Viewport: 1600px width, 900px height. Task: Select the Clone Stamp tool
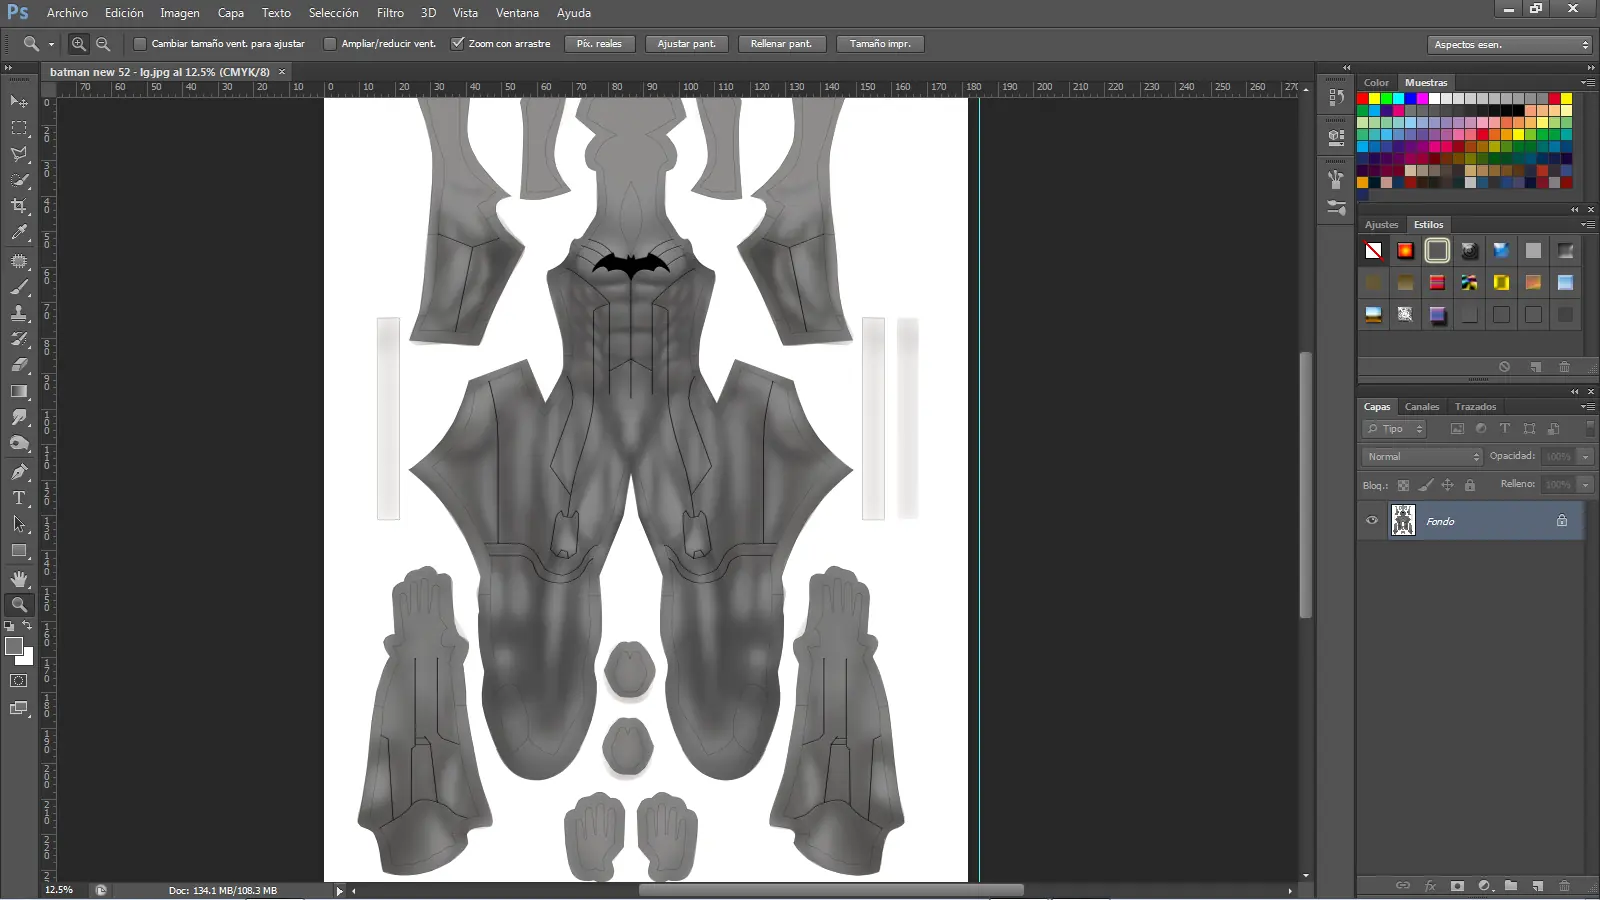pyautogui.click(x=19, y=313)
